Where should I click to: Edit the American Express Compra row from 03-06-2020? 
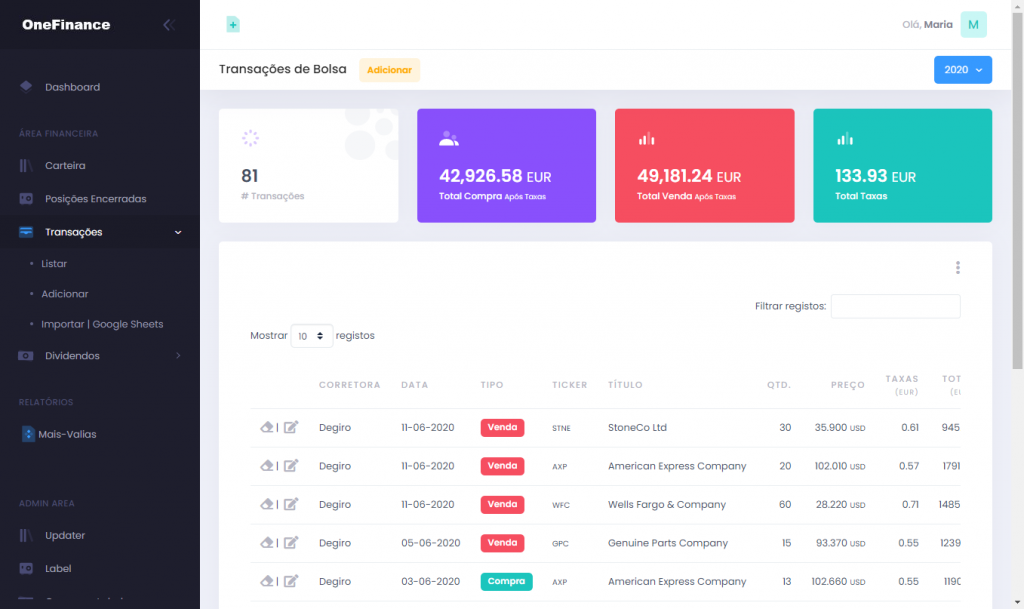tap(291, 582)
